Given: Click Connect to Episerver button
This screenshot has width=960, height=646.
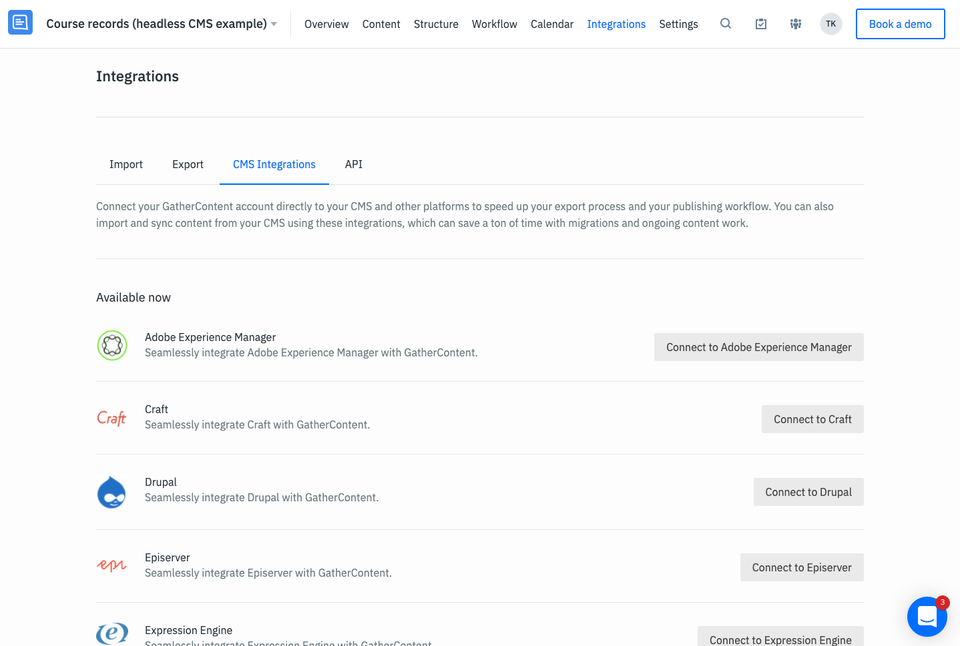Looking at the screenshot, I should [801, 568].
